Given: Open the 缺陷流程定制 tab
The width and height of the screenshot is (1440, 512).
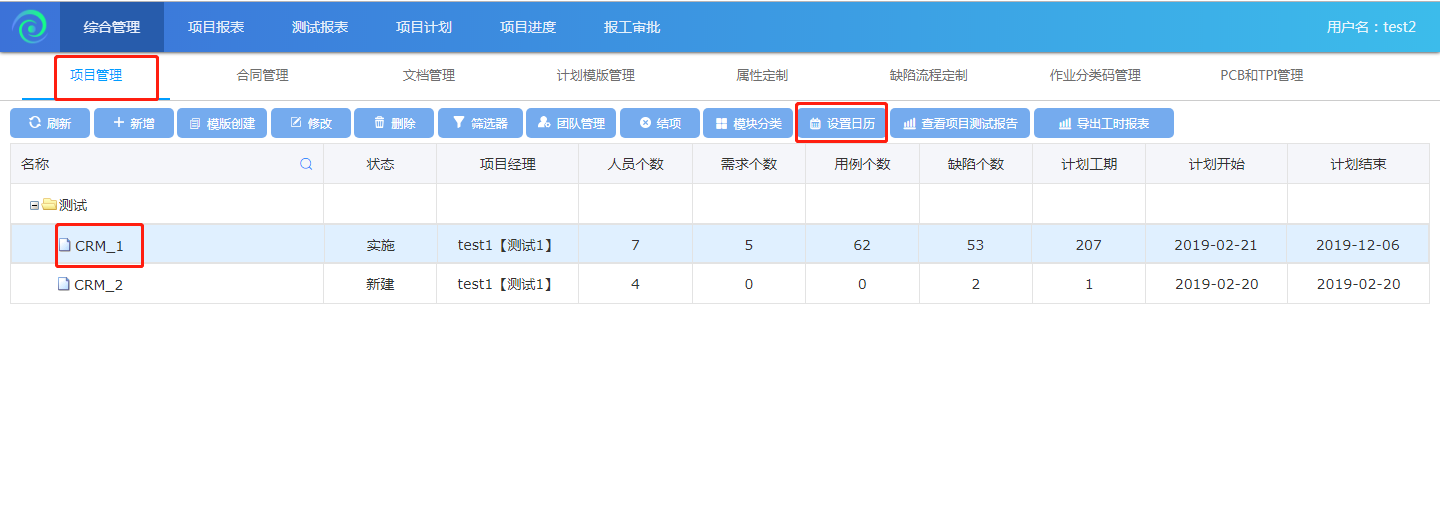Looking at the screenshot, I should coord(928,75).
